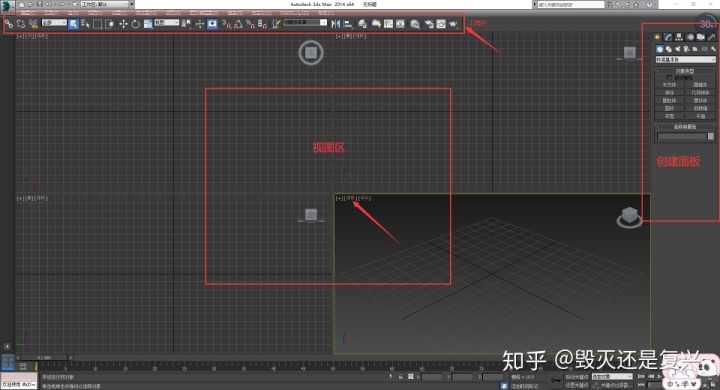Toggle the 3D Snaps button
Image resolution: width=720 pixels, height=390 pixels.
(x=226, y=23)
